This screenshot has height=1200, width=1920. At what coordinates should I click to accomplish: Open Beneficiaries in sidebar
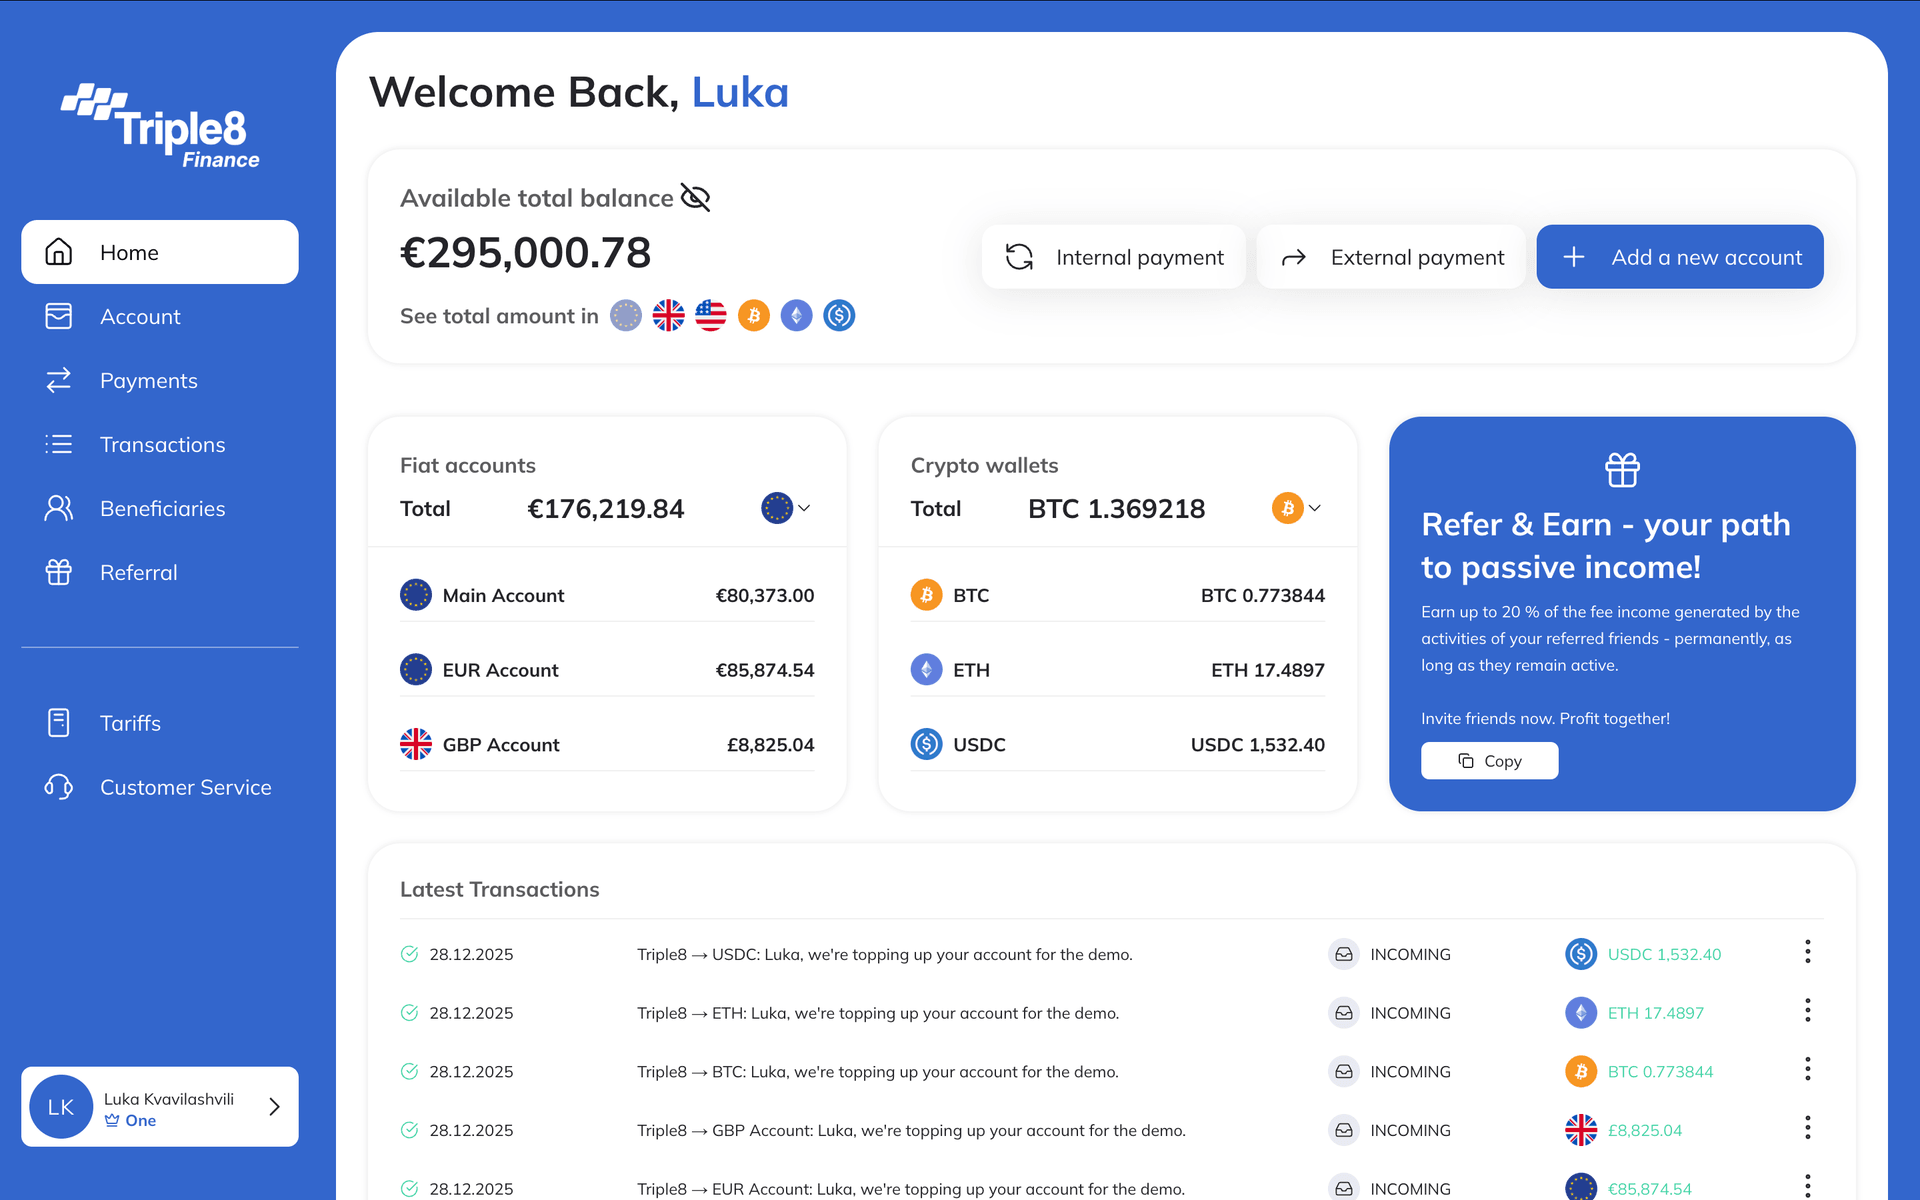(x=160, y=508)
